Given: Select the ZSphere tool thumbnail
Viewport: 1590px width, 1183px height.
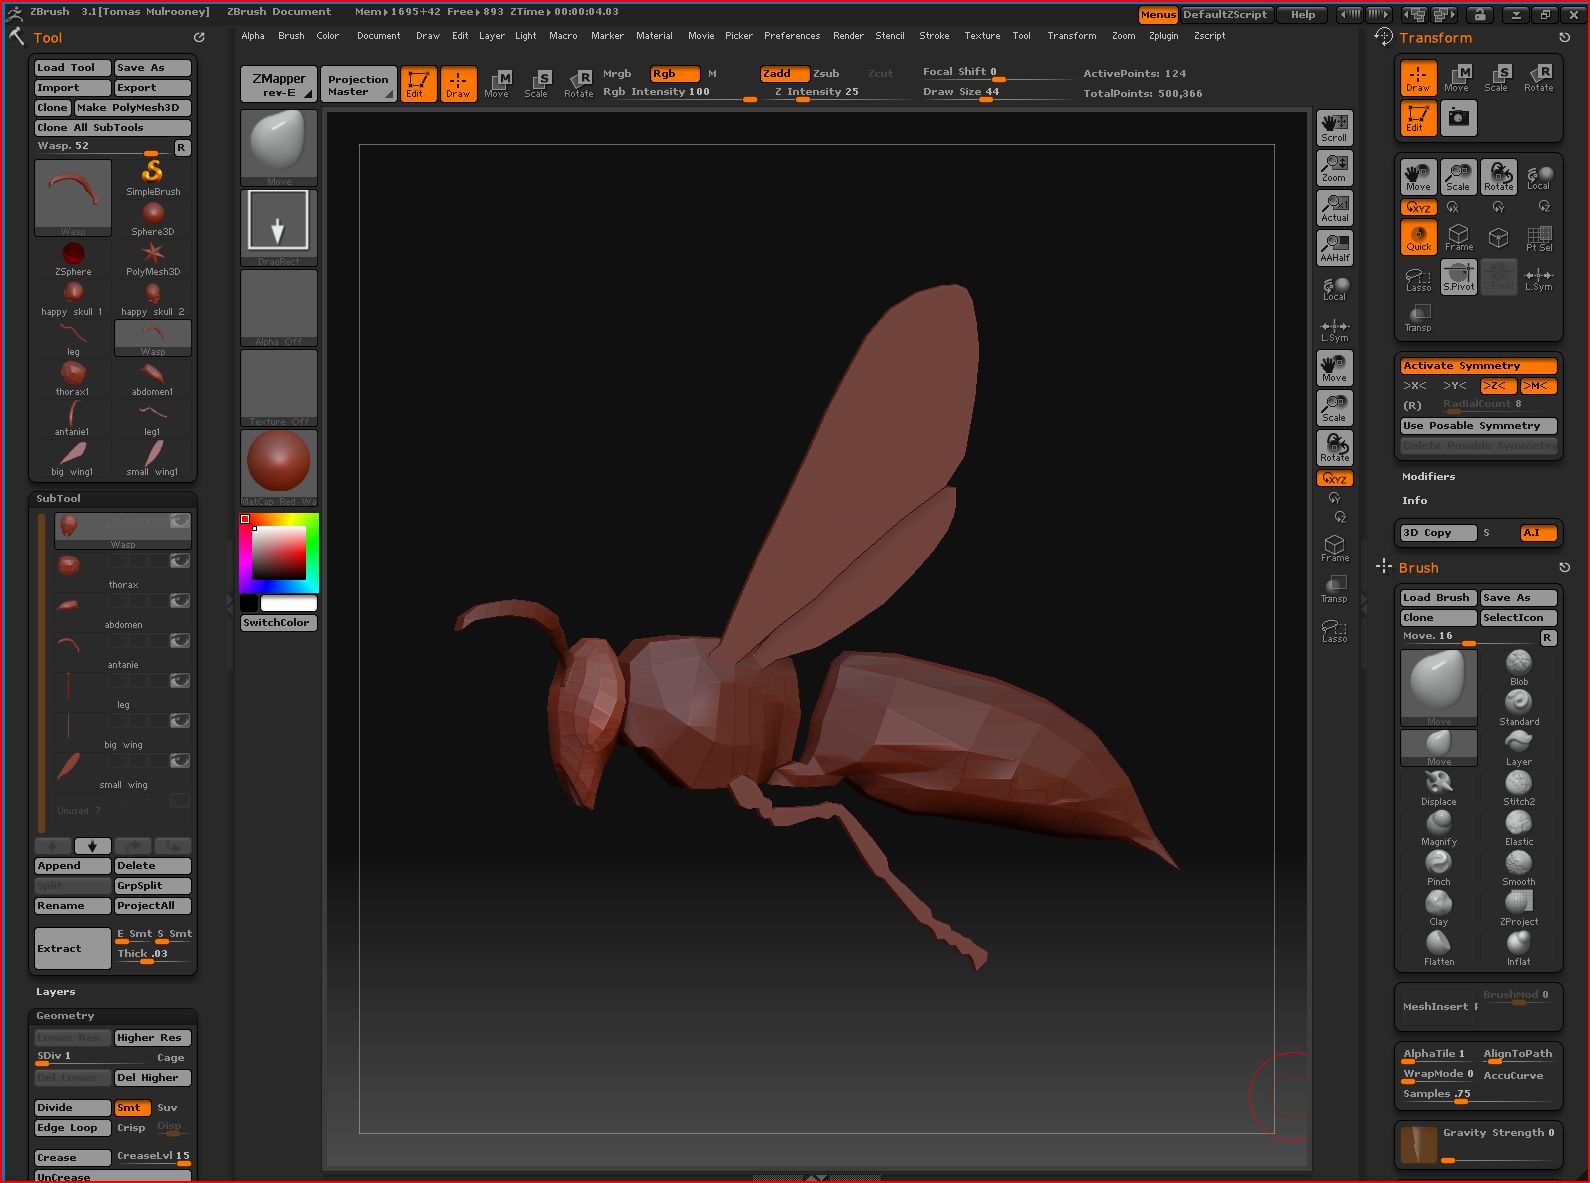Looking at the screenshot, I should (x=73, y=255).
